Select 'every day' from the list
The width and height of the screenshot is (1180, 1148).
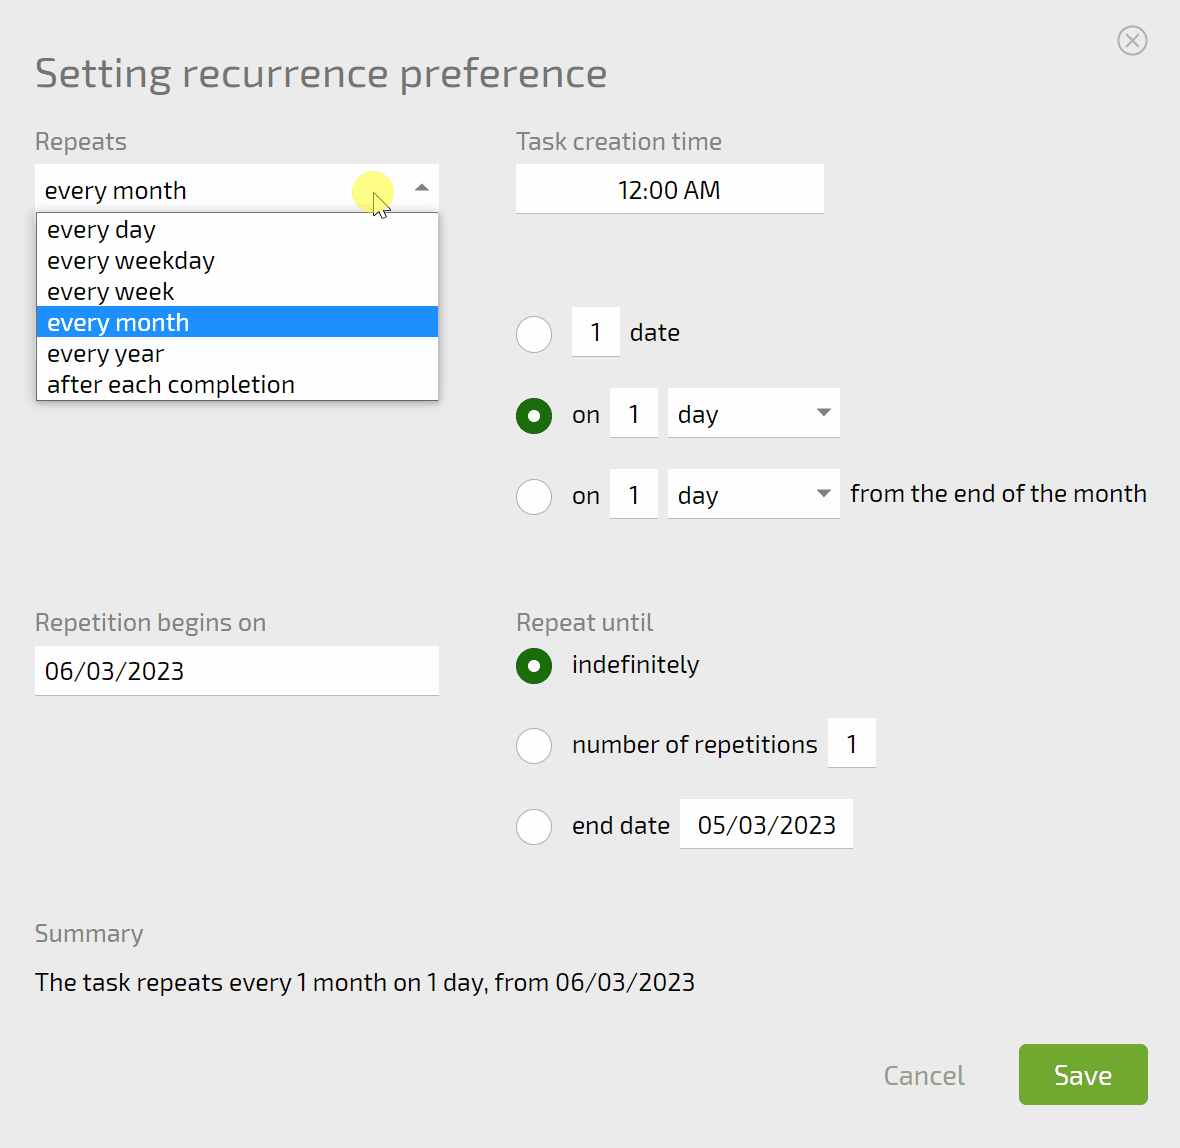pos(102,230)
